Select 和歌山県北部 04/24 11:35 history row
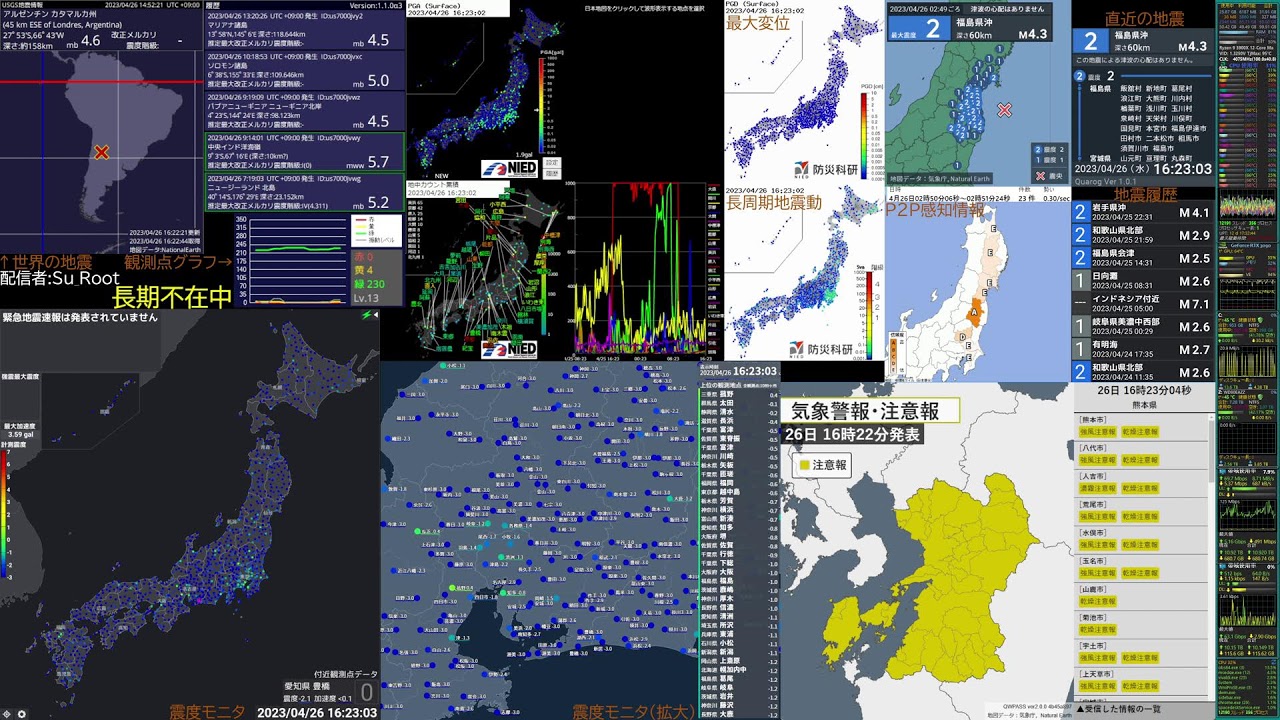This screenshot has height=720, width=1280. [x=1142, y=373]
